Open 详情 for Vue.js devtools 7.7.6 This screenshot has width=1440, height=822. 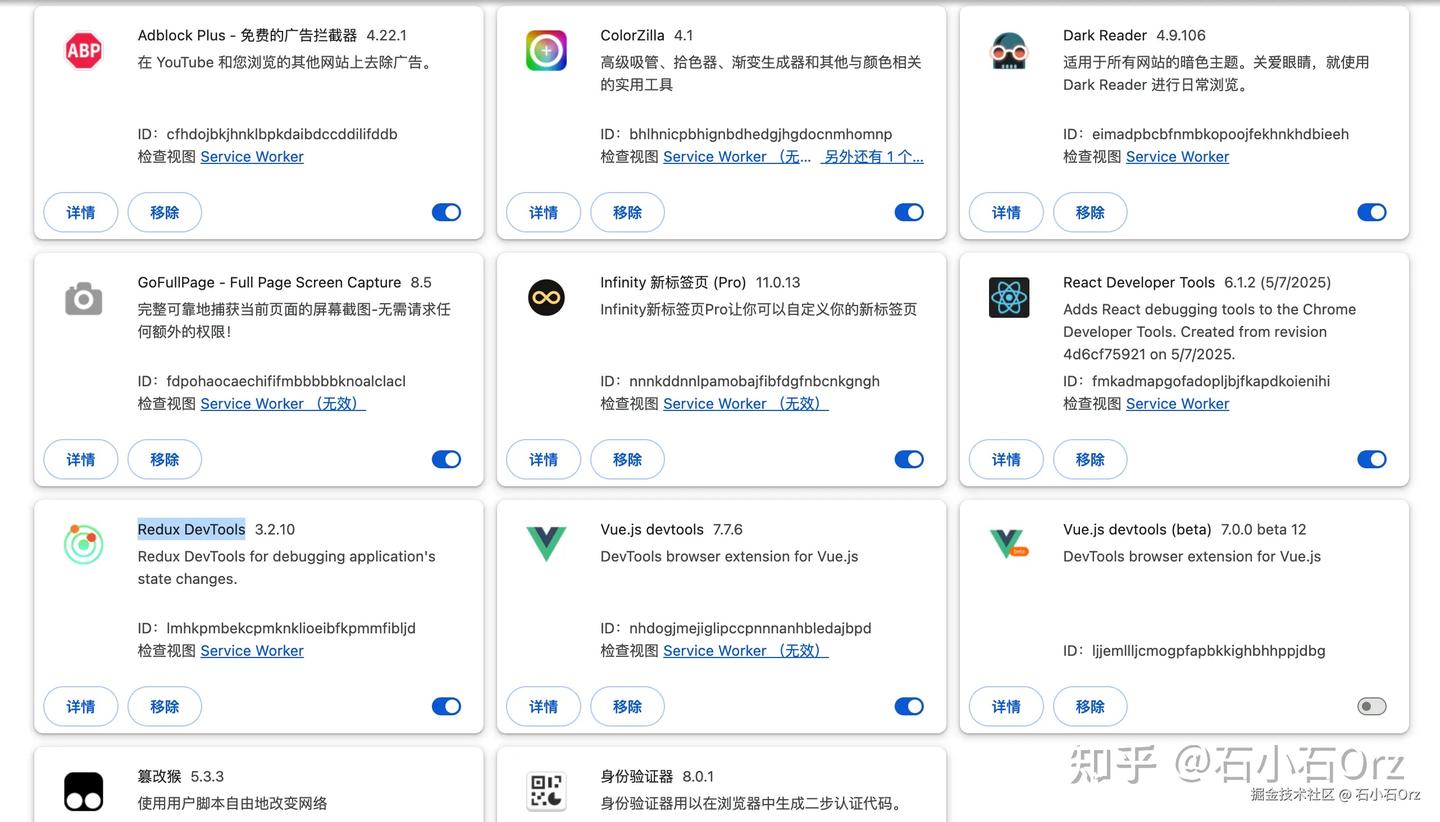pos(544,706)
